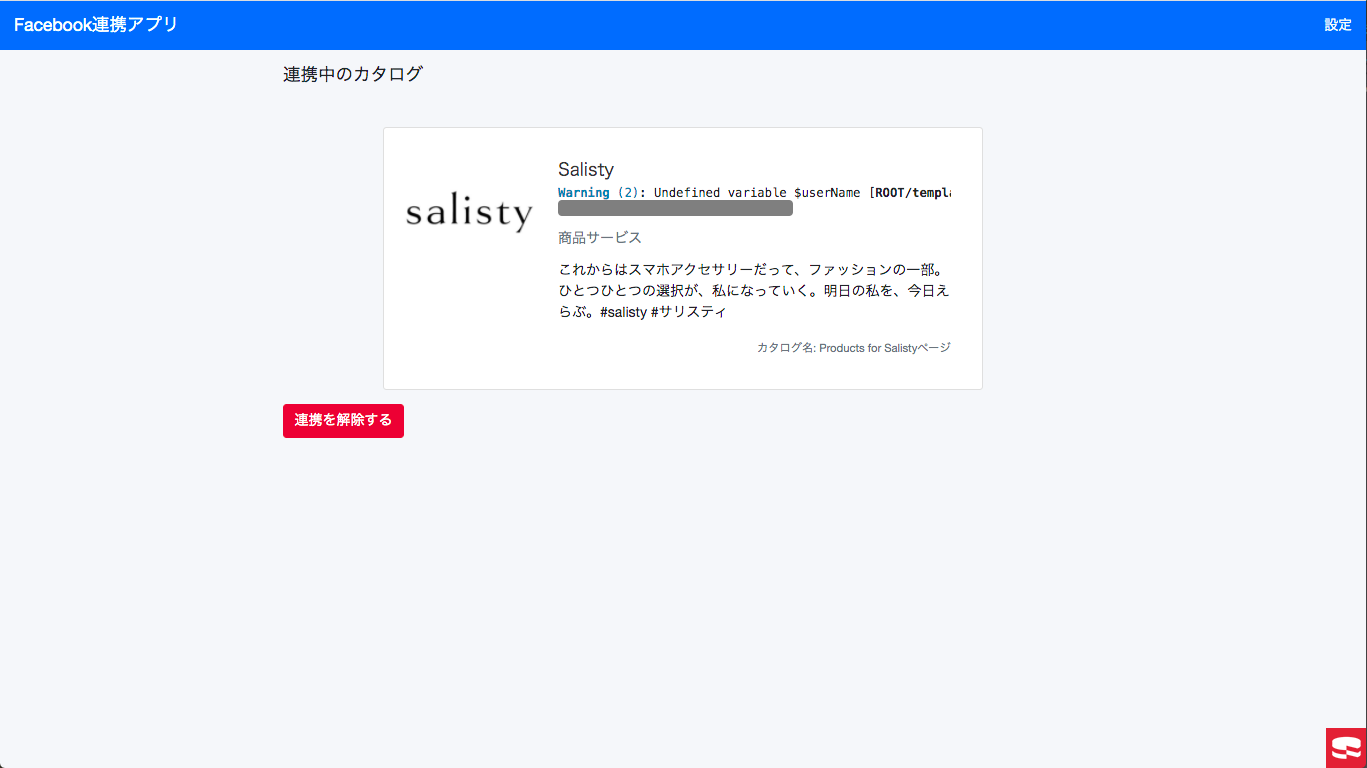Click the Salisty catalog title

586,169
